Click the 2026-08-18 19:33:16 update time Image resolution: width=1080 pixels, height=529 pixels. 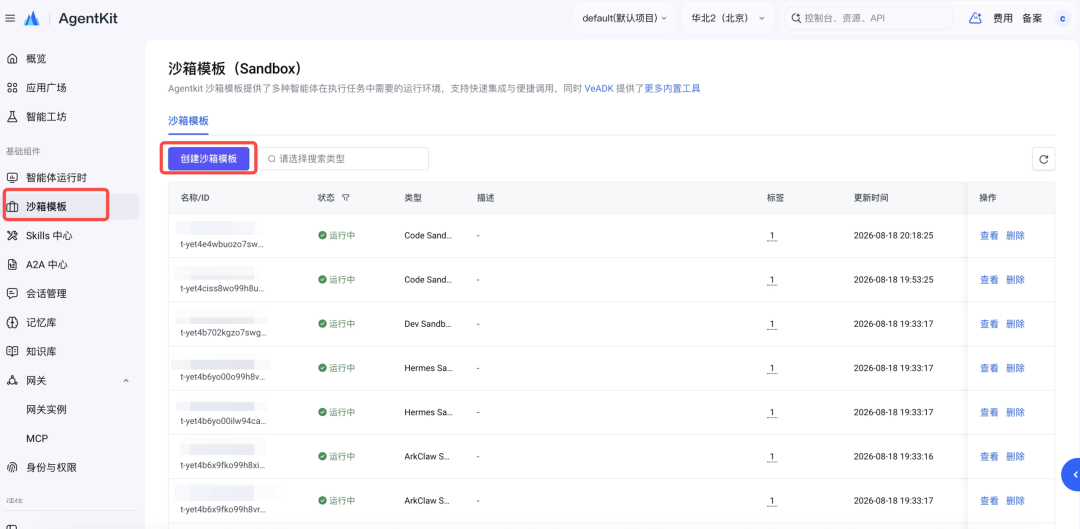pos(893,456)
